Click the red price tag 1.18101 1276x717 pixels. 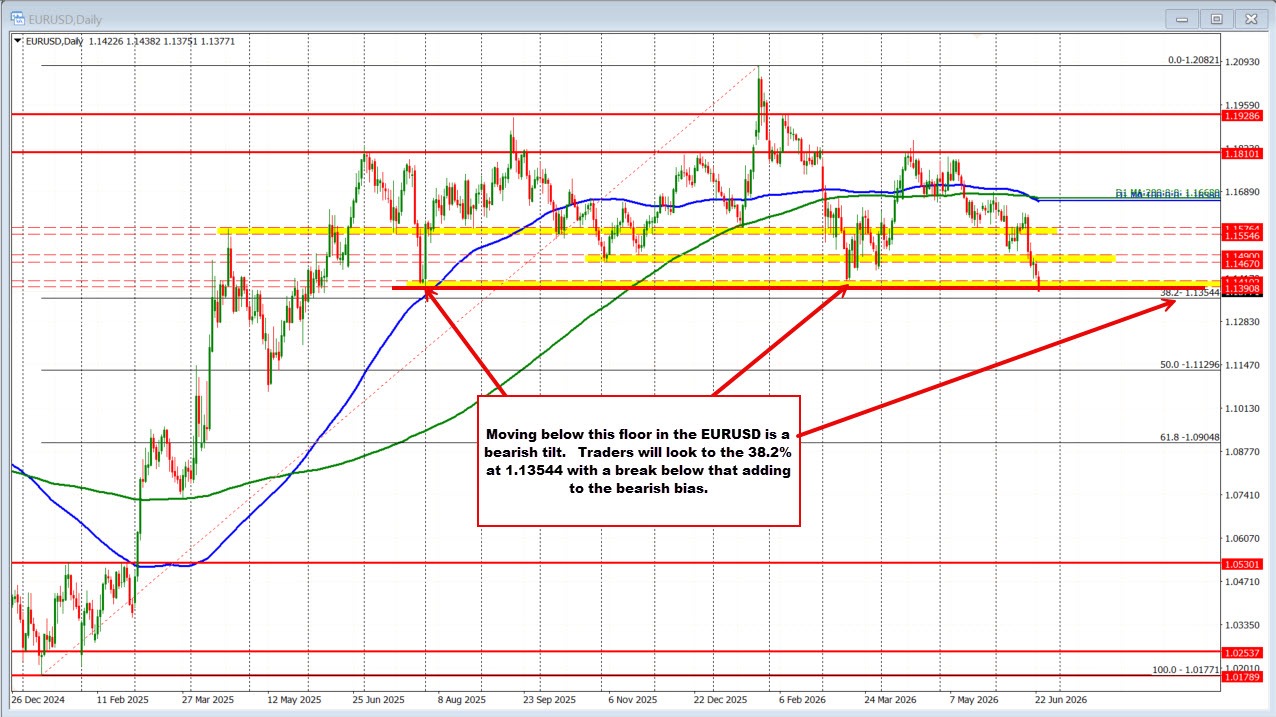[x=1243, y=153]
